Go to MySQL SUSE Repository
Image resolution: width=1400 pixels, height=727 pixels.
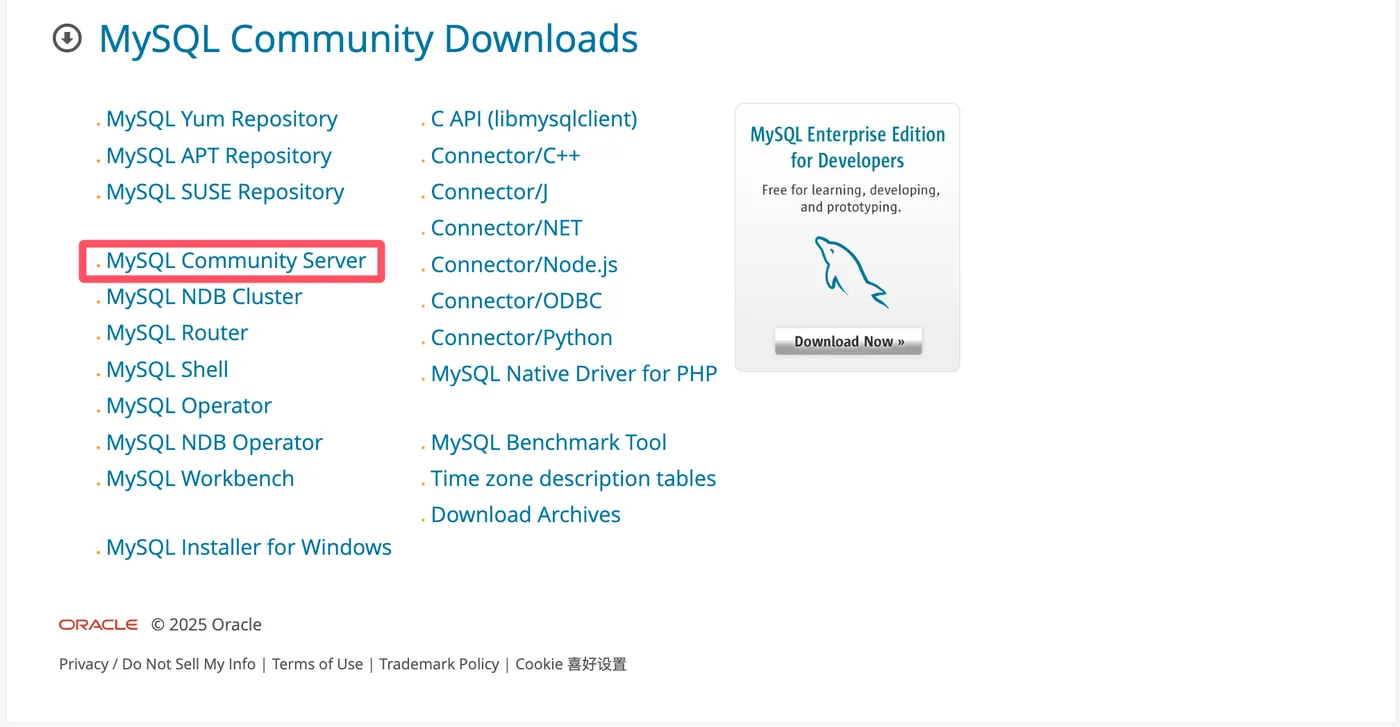tap(225, 192)
